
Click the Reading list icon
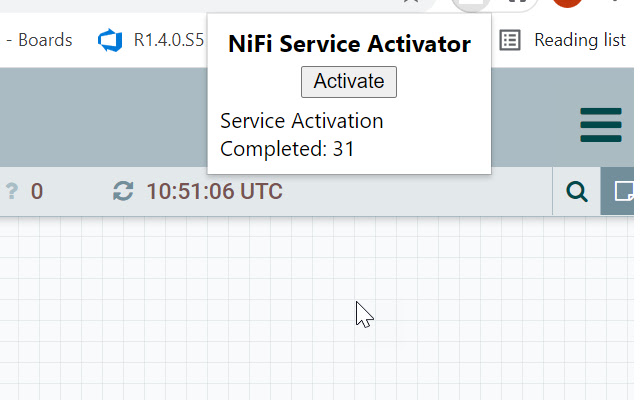510,40
